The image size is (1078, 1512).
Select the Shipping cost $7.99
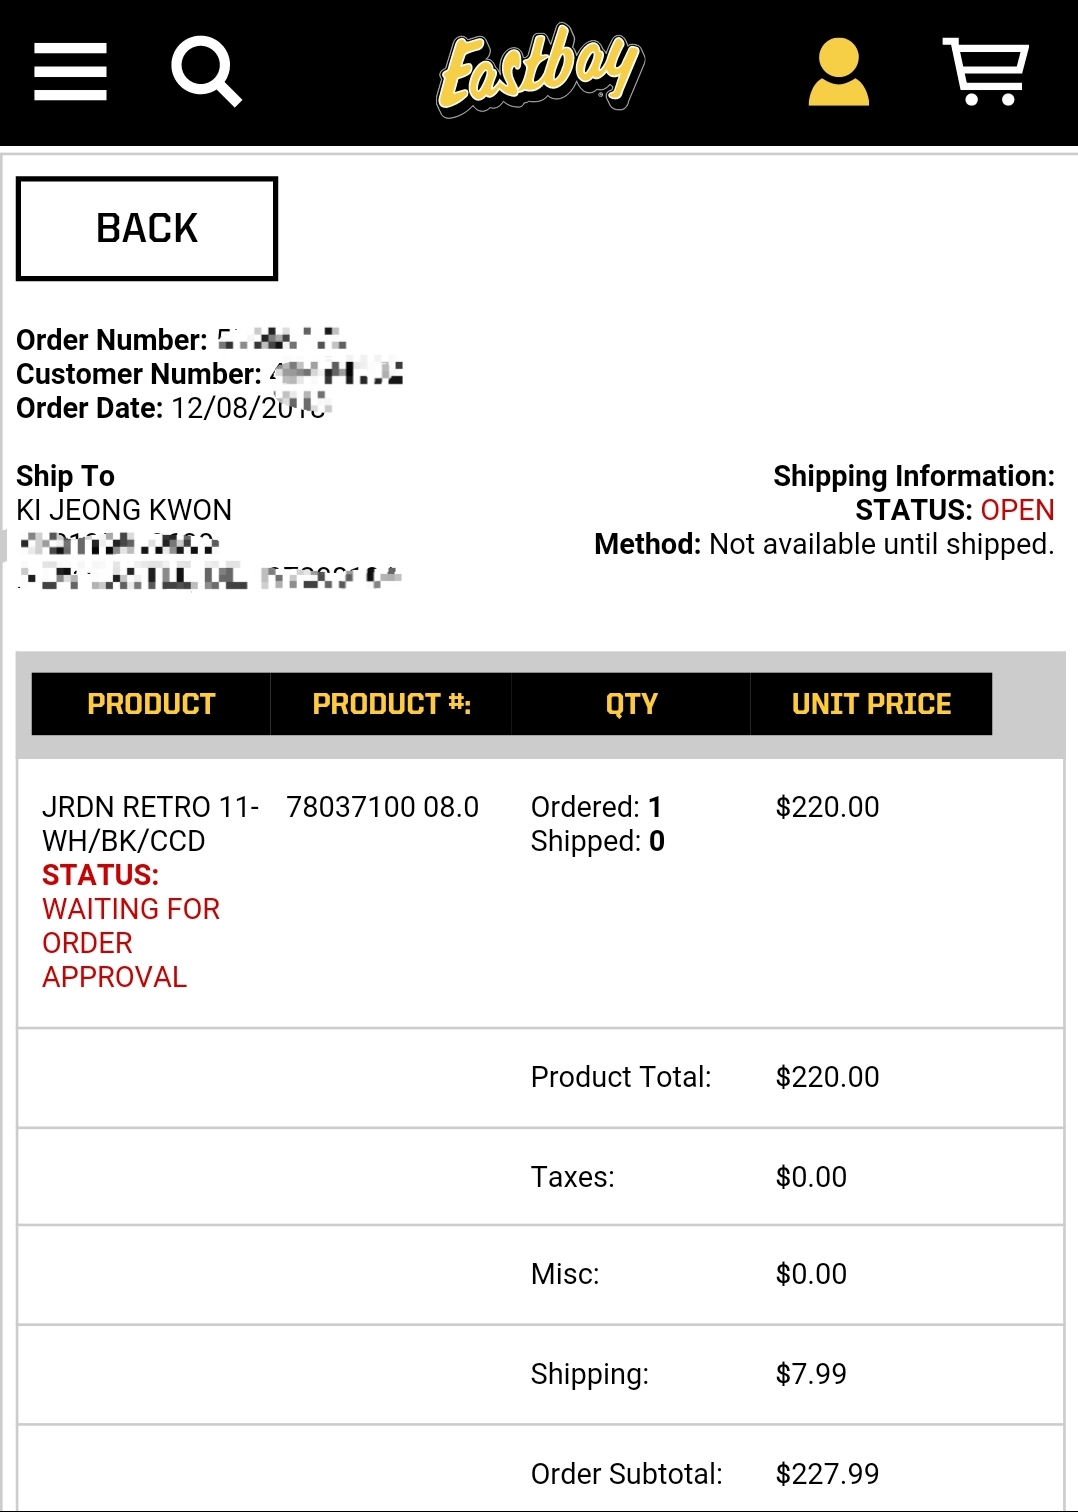tap(811, 1374)
